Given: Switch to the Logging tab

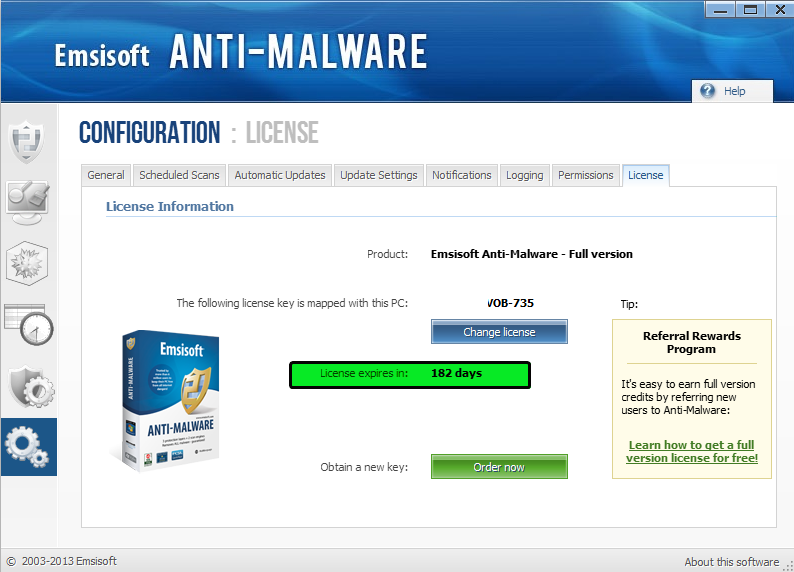Looking at the screenshot, I should pyautogui.click(x=525, y=175).
